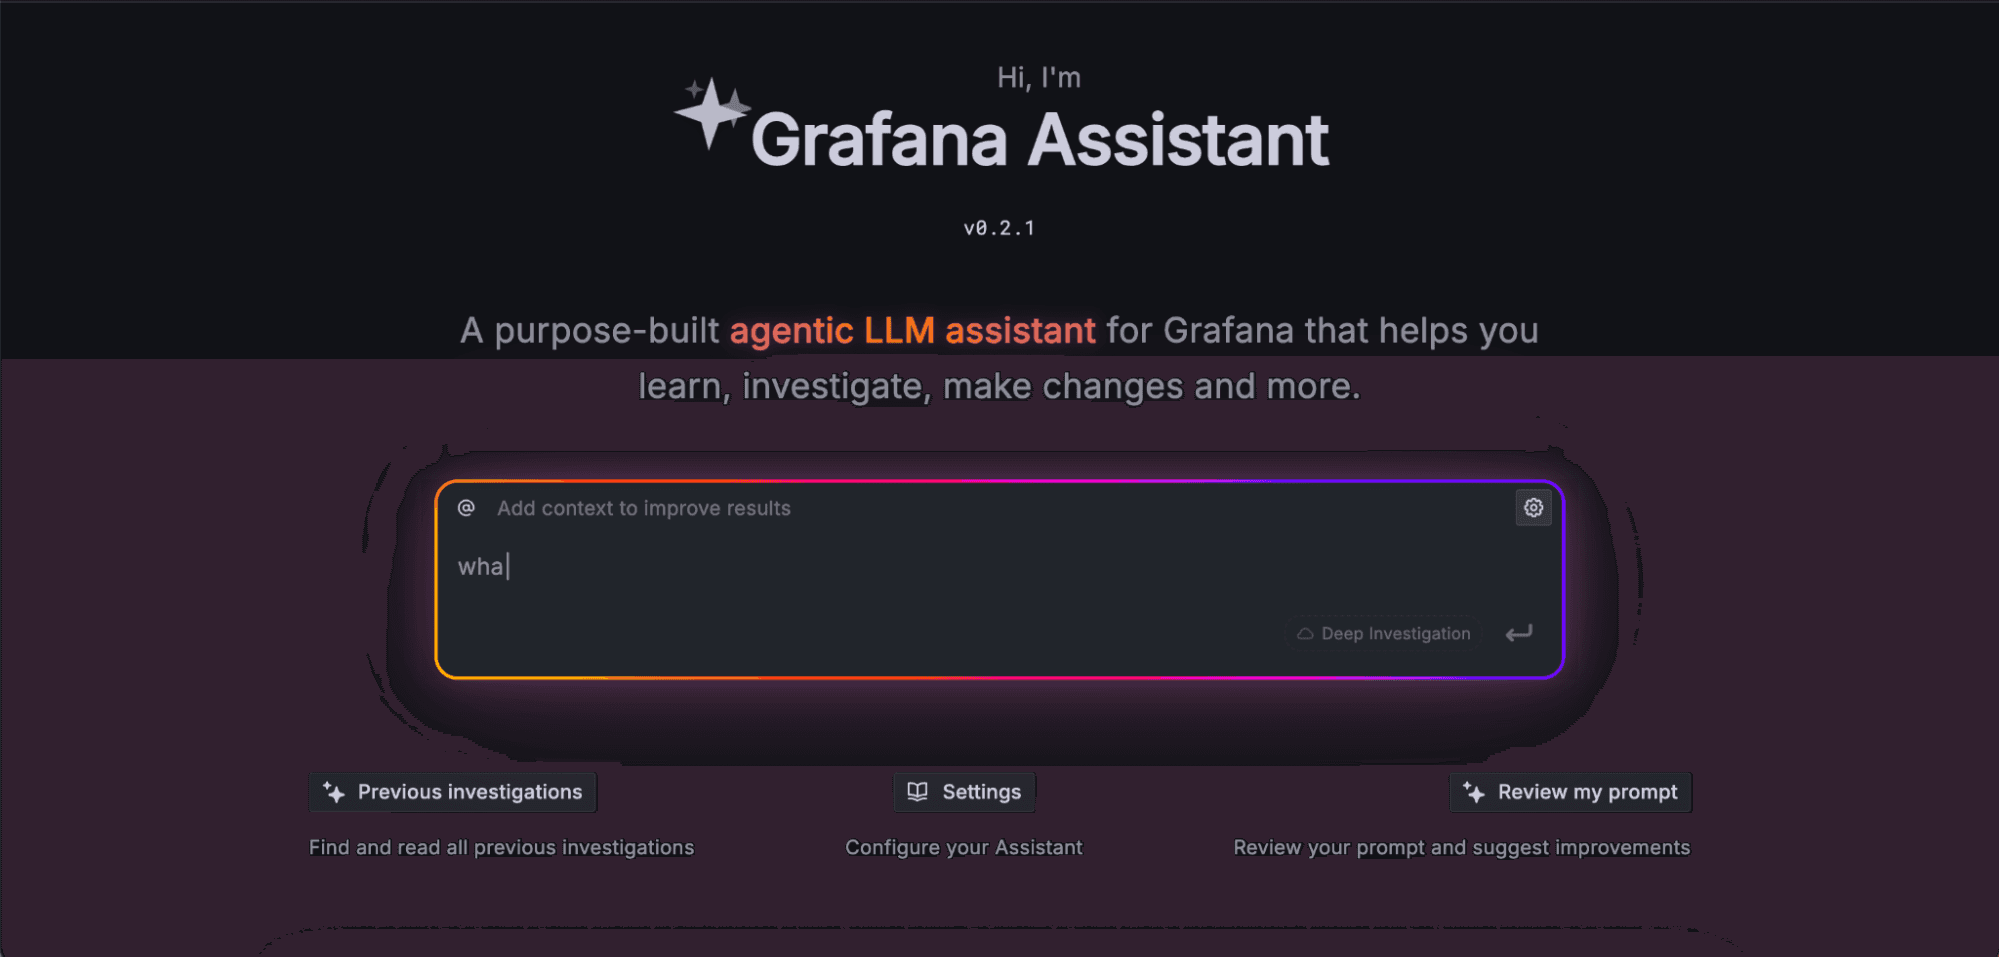Enable Deep Investigation mode
Image resolution: width=1999 pixels, height=957 pixels.
pyautogui.click(x=1382, y=633)
